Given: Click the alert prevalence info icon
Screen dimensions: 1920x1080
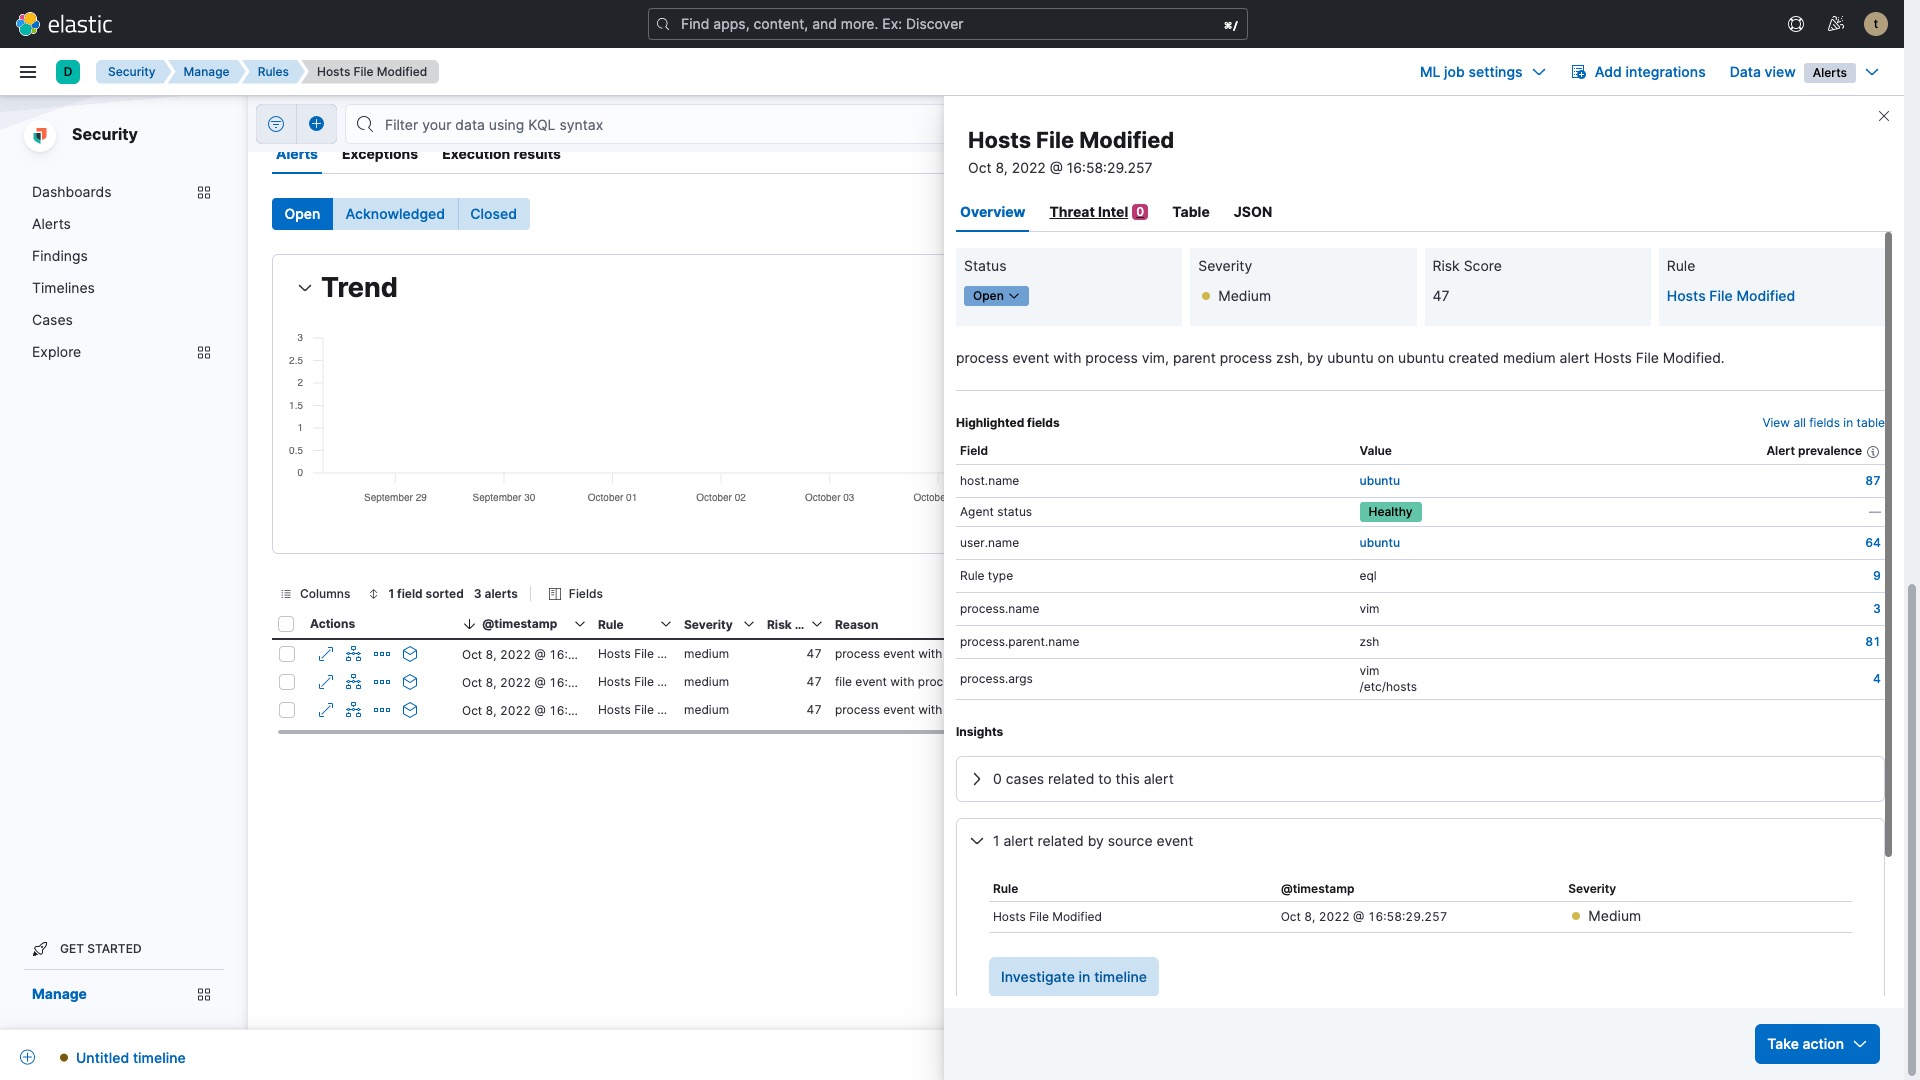Looking at the screenshot, I should click(1873, 452).
